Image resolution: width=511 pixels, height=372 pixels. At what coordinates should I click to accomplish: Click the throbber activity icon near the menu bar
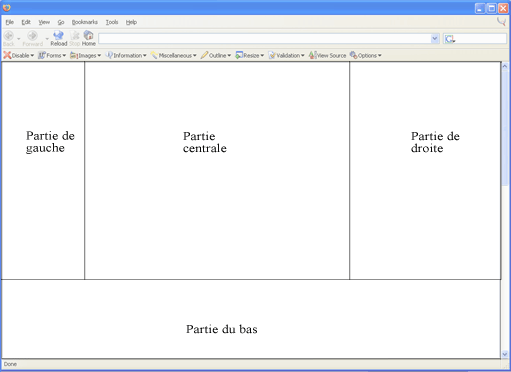501,22
